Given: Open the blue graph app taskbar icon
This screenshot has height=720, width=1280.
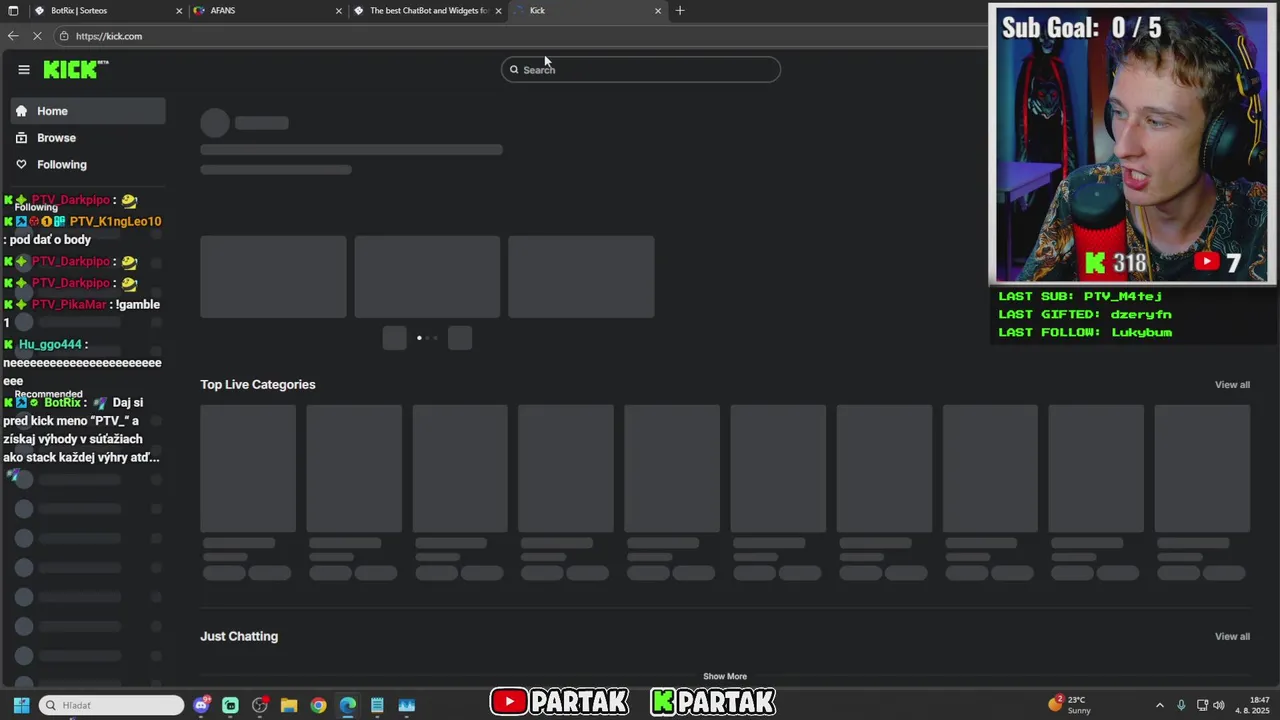Looking at the screenshot, I should click(406, 705).
